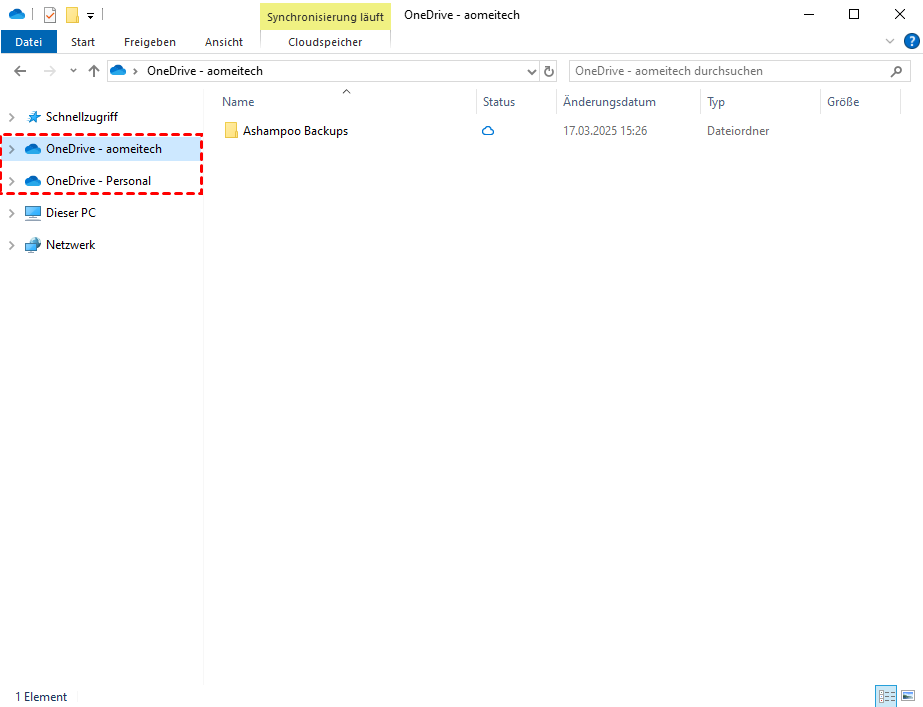Switch to the Start ribbon tab
Viewport: 923px width, 707px height.
pos(83,42)
